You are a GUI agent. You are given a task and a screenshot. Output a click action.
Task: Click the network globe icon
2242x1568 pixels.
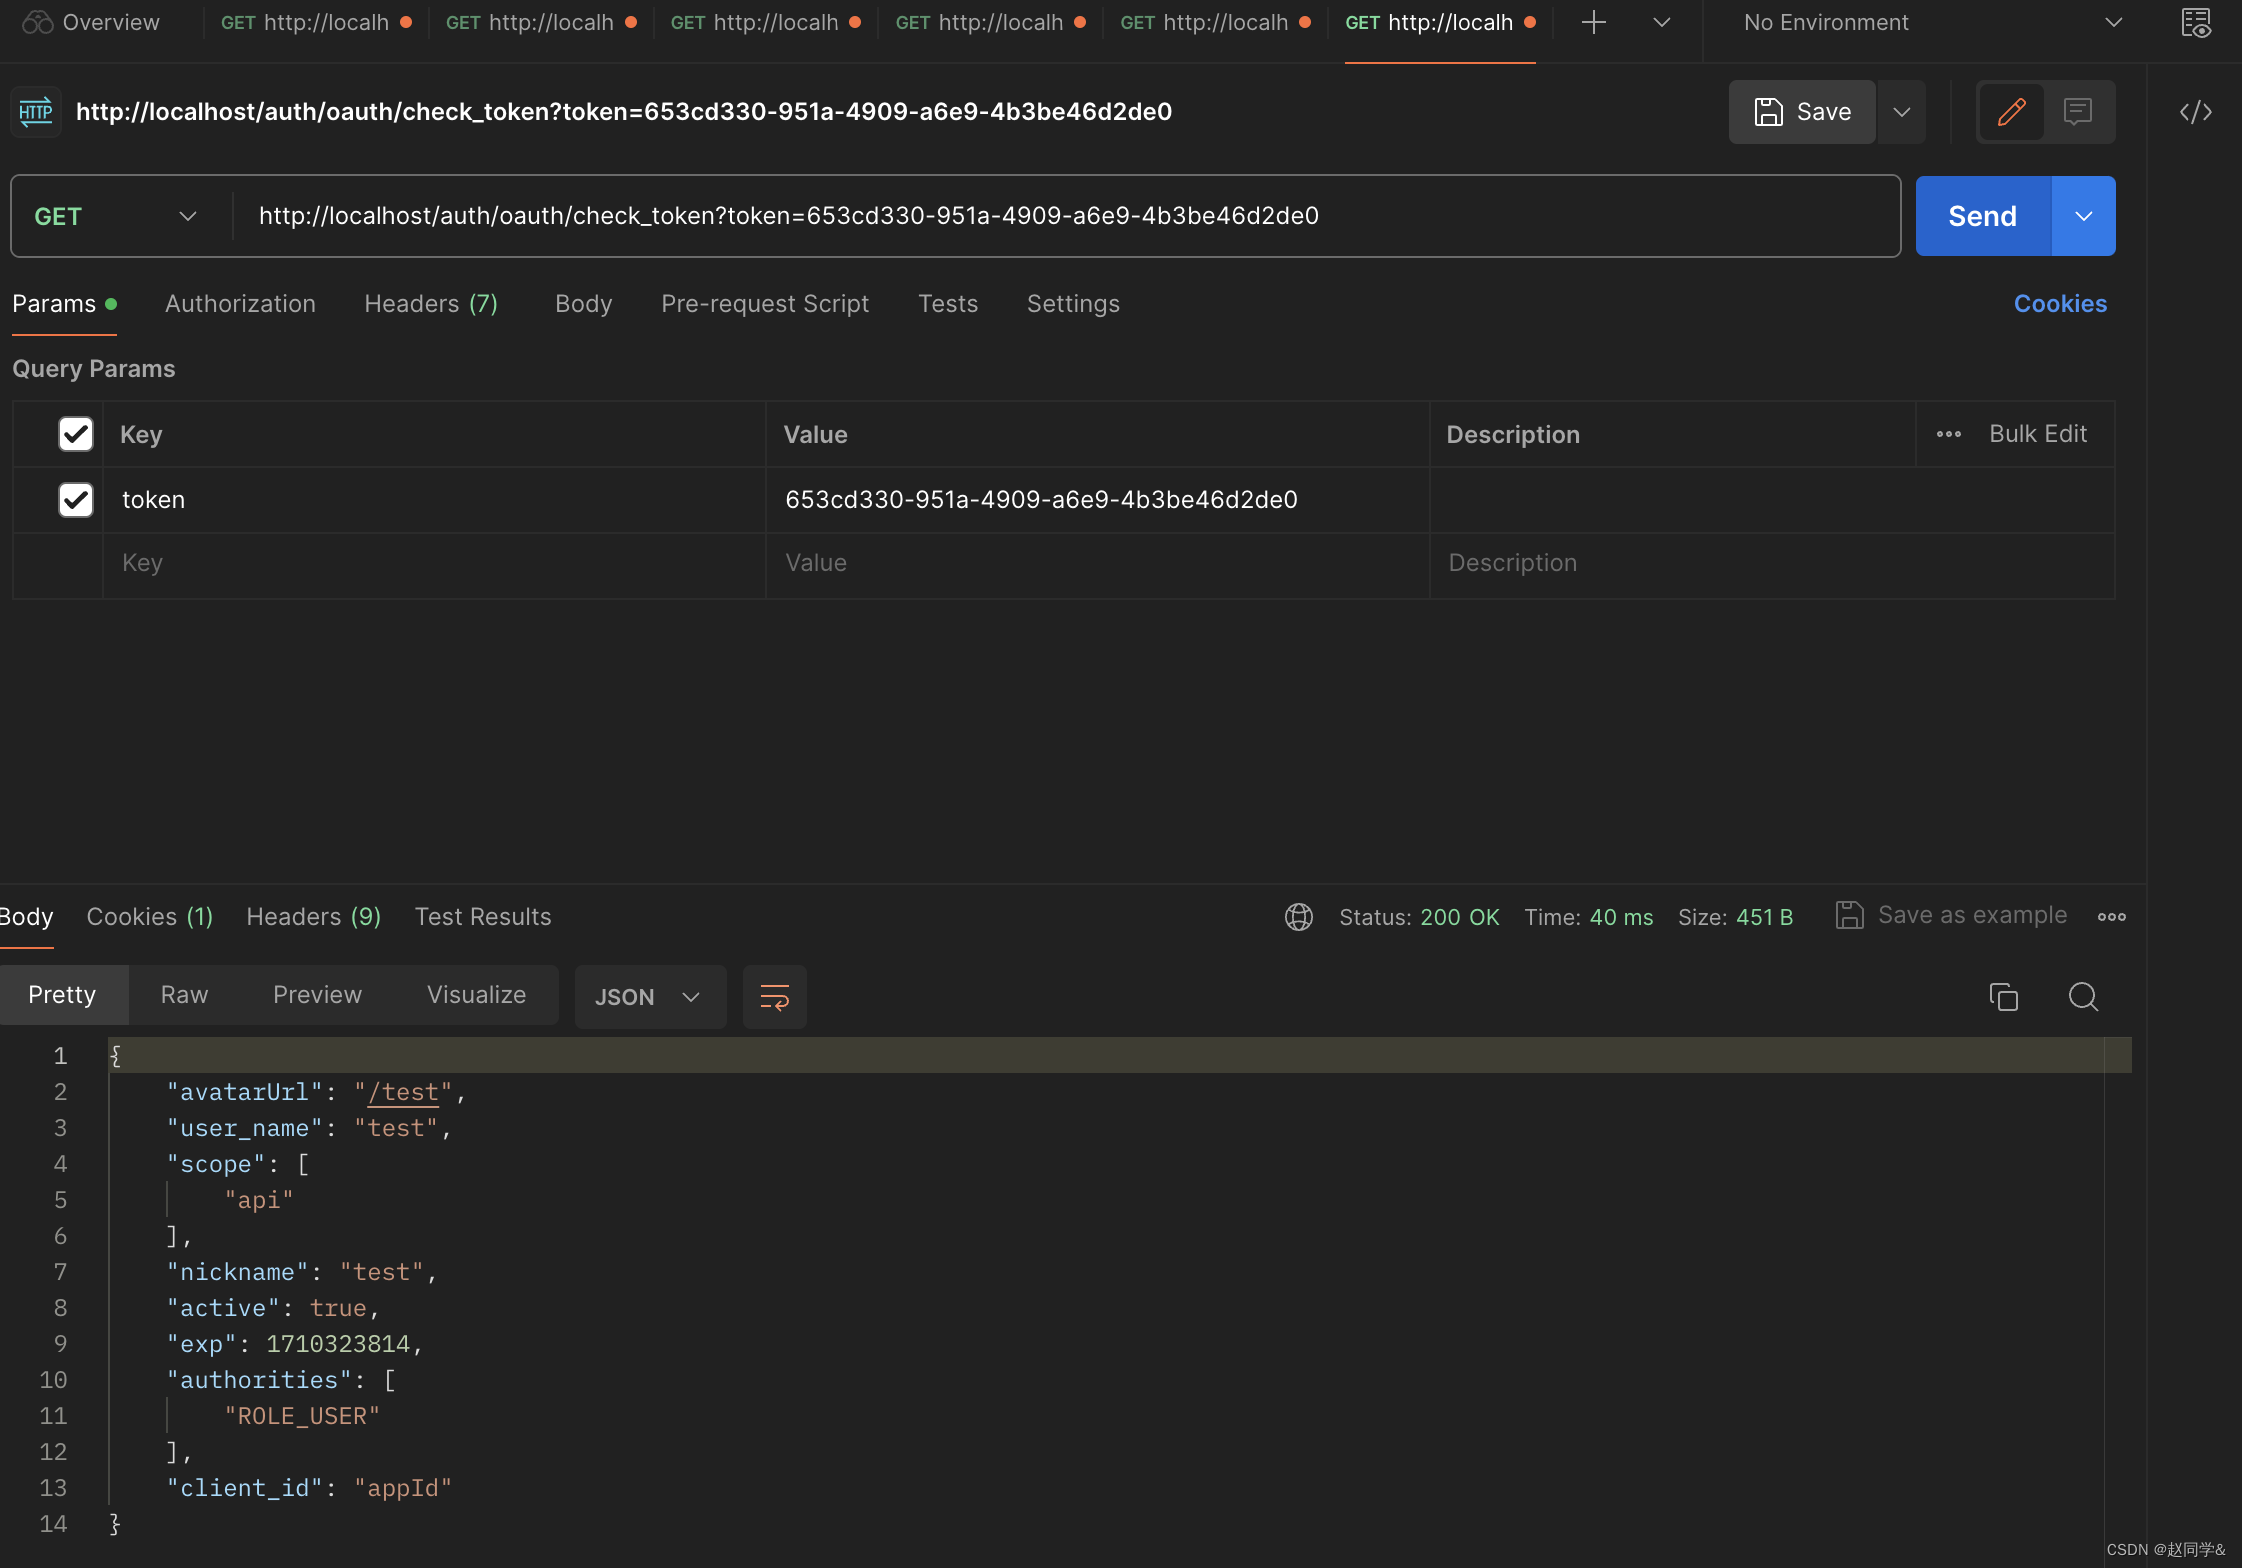1298,916
